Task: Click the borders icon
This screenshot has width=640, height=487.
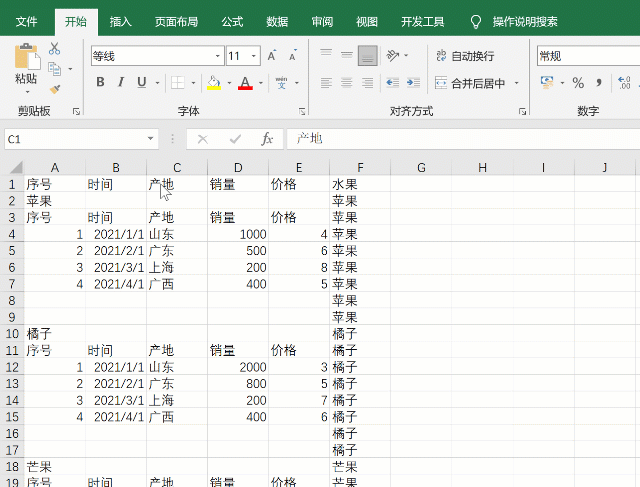Action: point(178,83)
